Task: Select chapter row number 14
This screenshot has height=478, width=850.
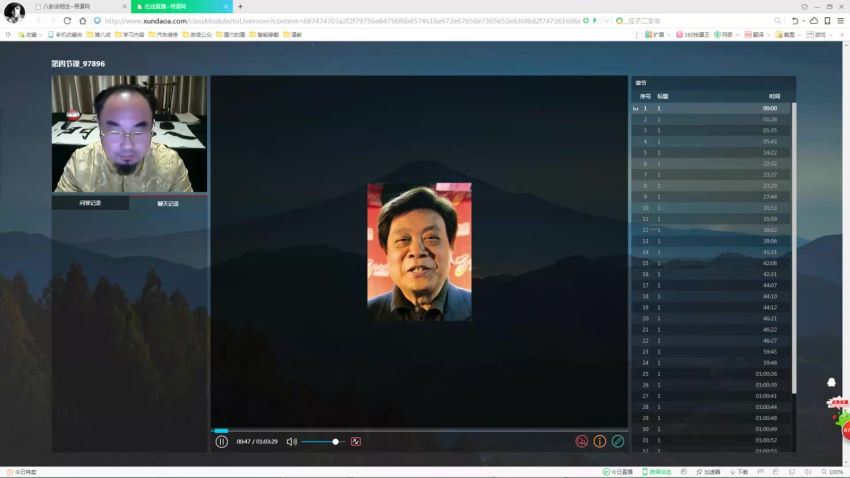Action: click(710, 252)
